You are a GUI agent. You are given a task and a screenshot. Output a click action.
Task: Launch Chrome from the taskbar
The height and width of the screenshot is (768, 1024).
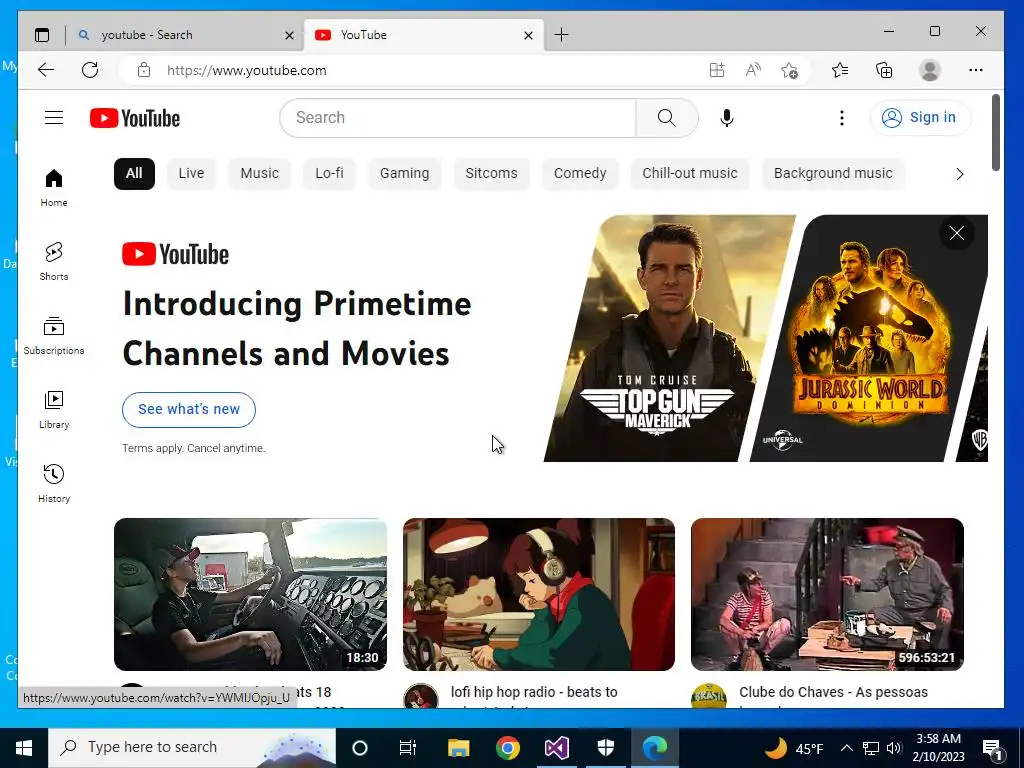[507, 747]
